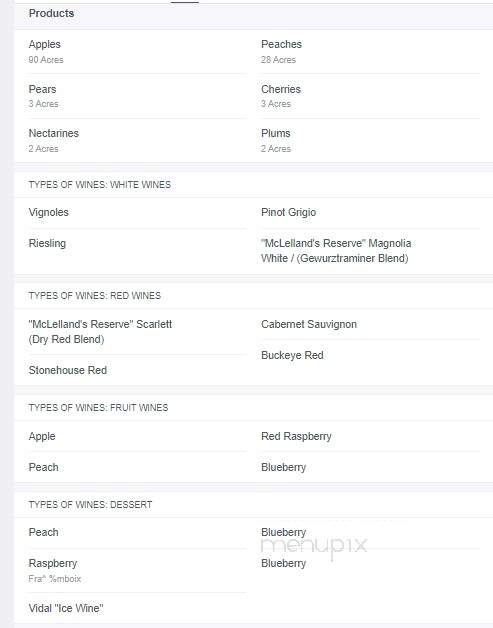Image resolution: width=493 pixels, height=628 pixels.
Task: Click the menupix watermark logo
Action: [x=314, y=546]
